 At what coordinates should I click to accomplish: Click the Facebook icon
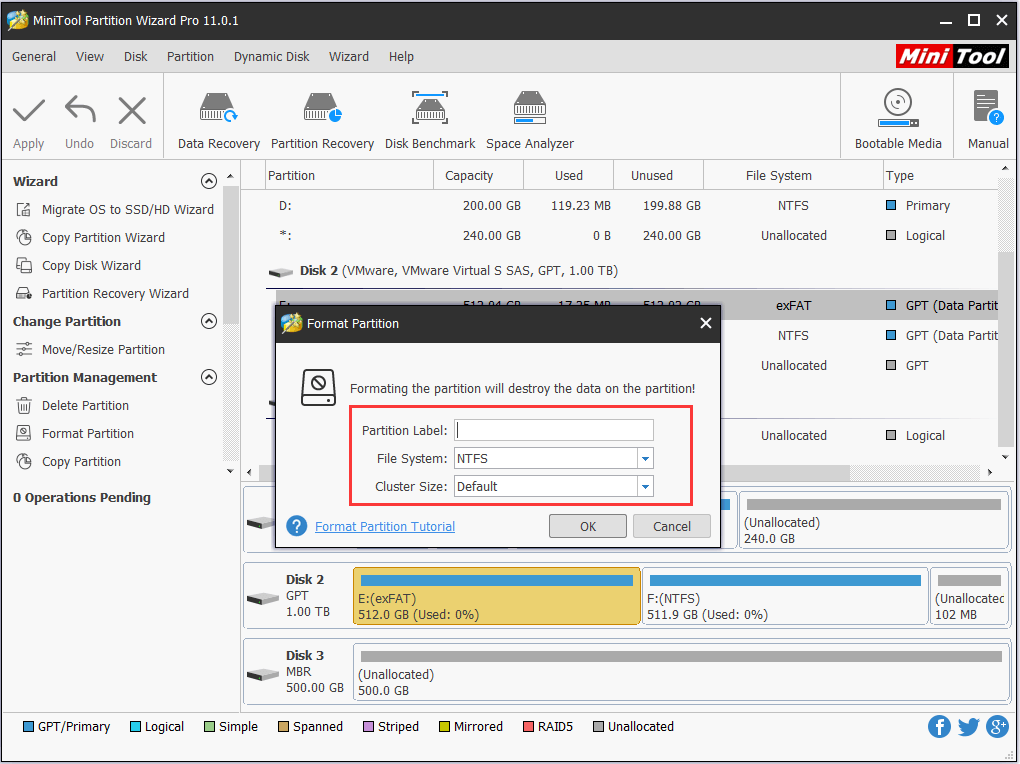tap(939, 726)
